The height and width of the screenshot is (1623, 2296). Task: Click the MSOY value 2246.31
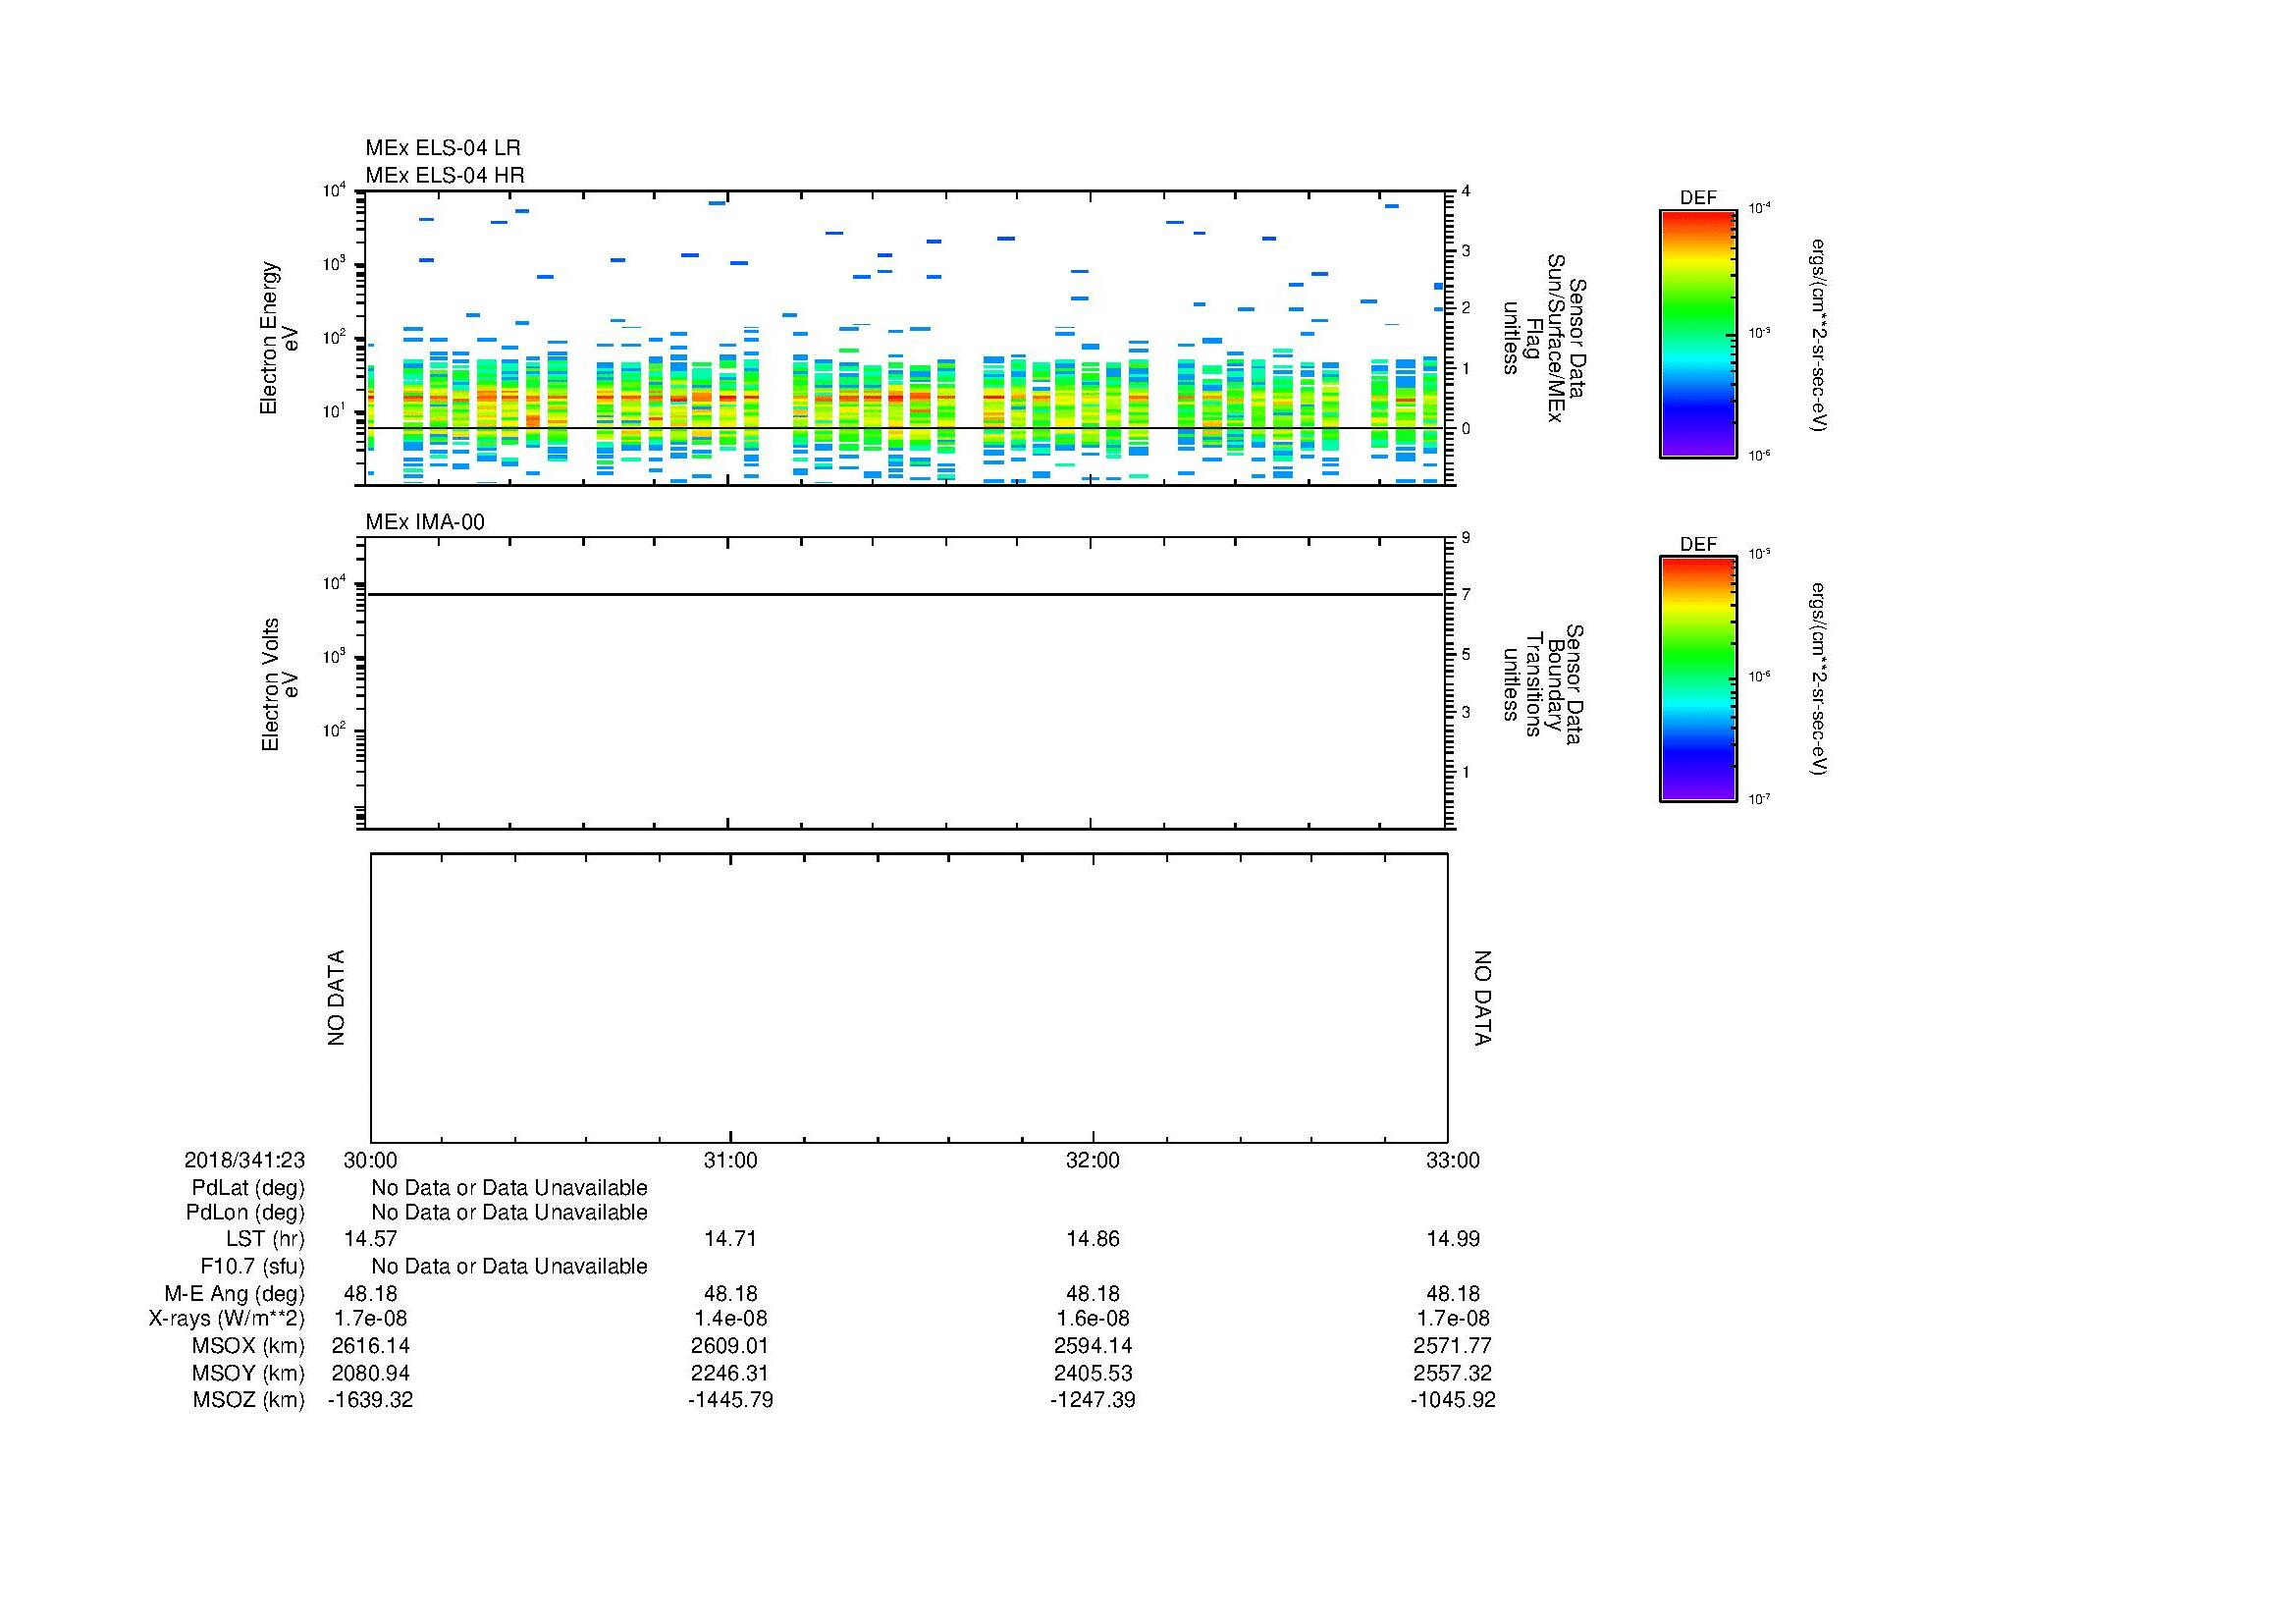731,1373
